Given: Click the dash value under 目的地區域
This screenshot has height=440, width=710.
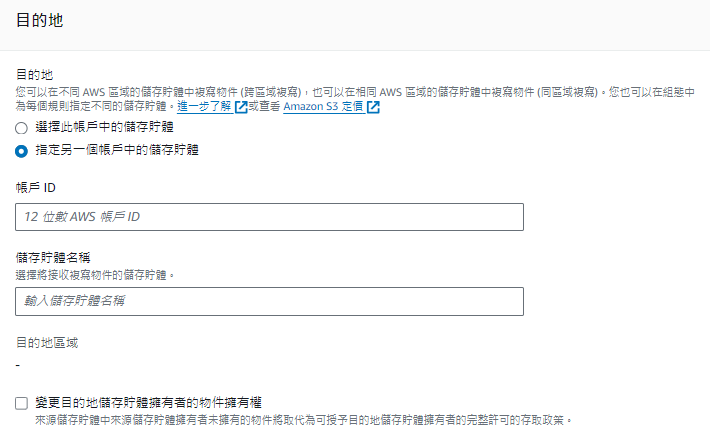Looking at the screenshot, I should coord(18,365).
